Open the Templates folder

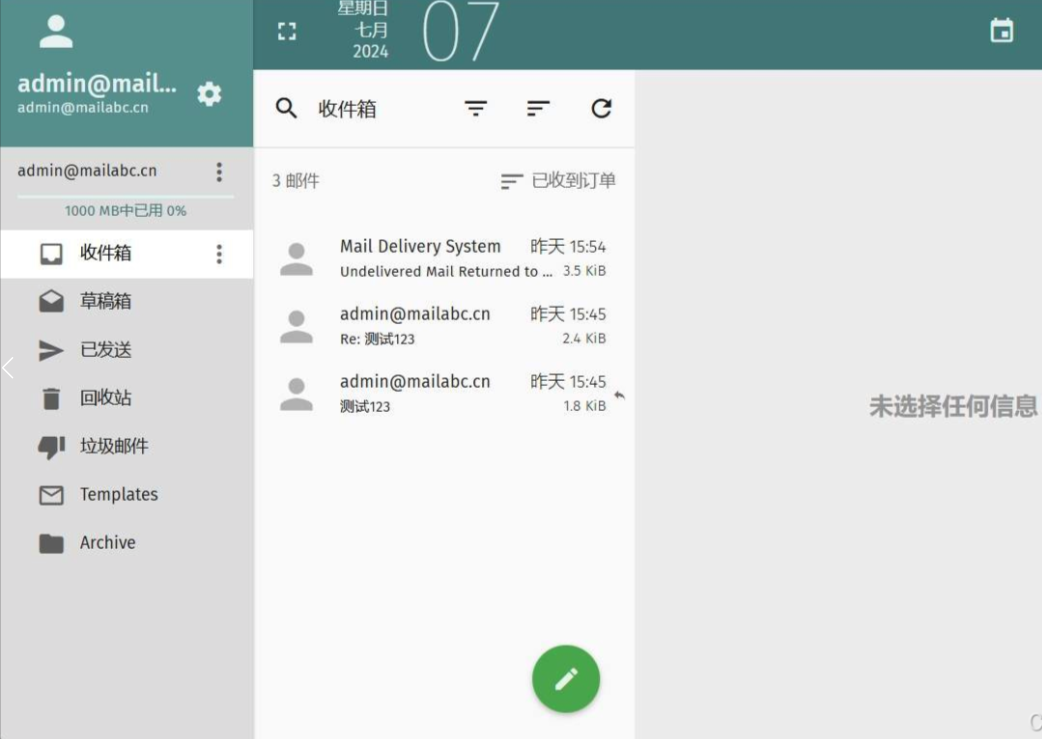[118, 494]
